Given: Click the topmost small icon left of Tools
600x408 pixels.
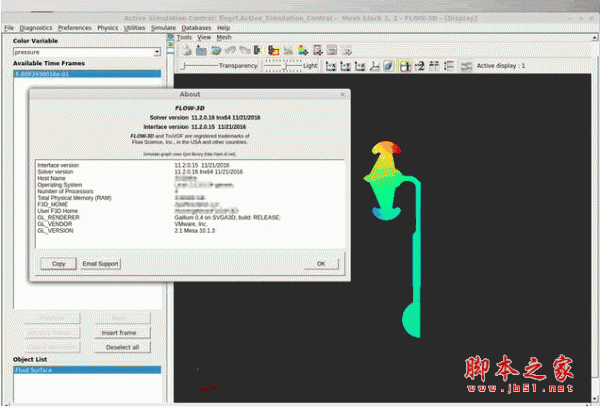Looking at the screenshot, I should click(171, 36).
